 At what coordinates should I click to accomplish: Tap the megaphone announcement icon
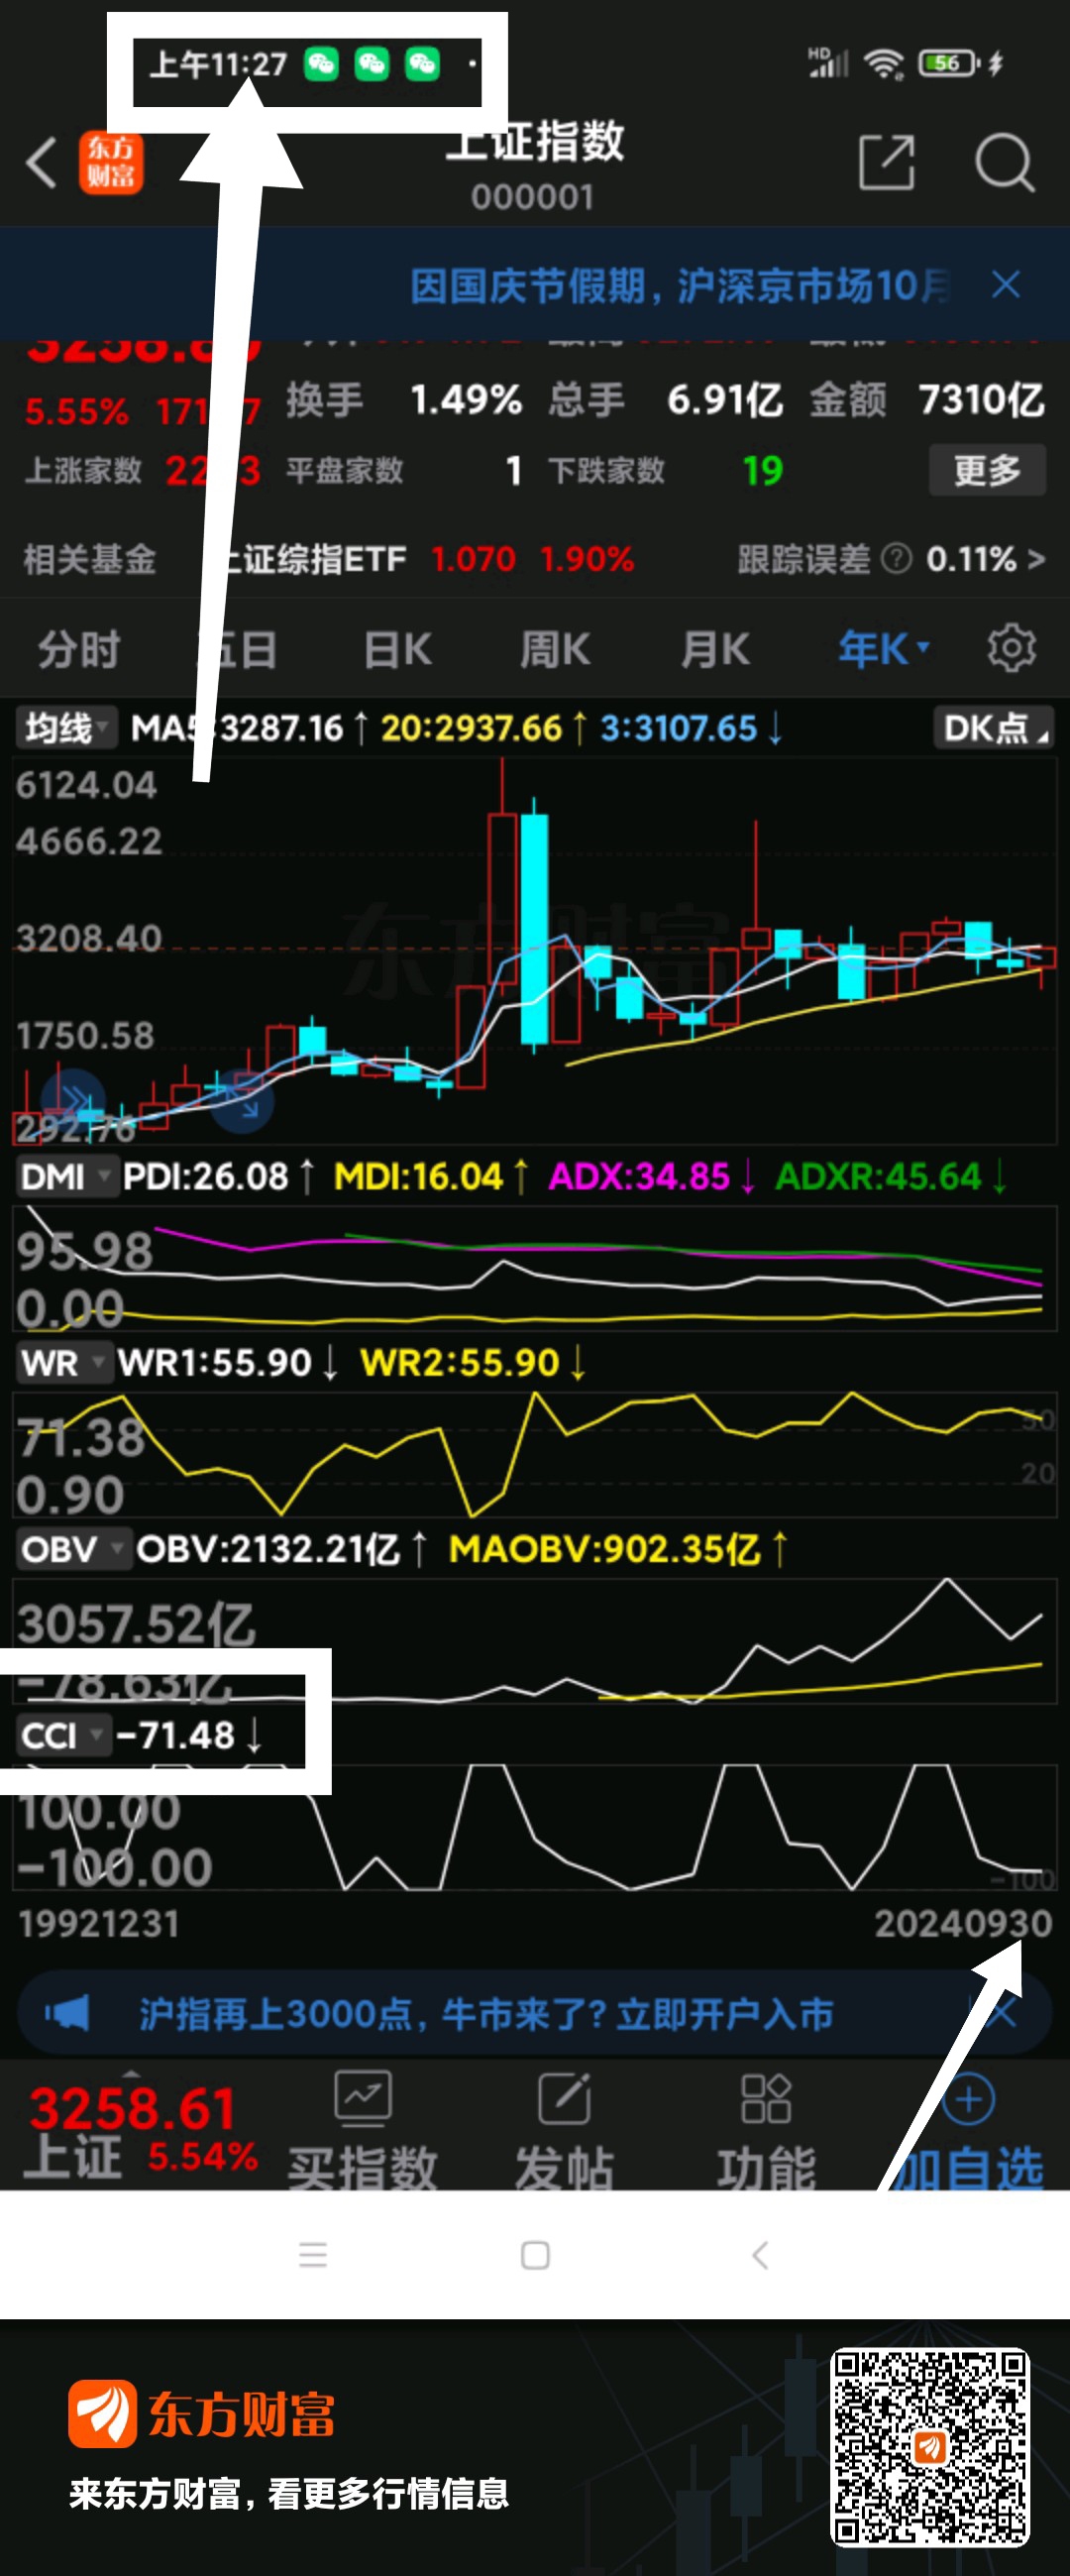68,2013
